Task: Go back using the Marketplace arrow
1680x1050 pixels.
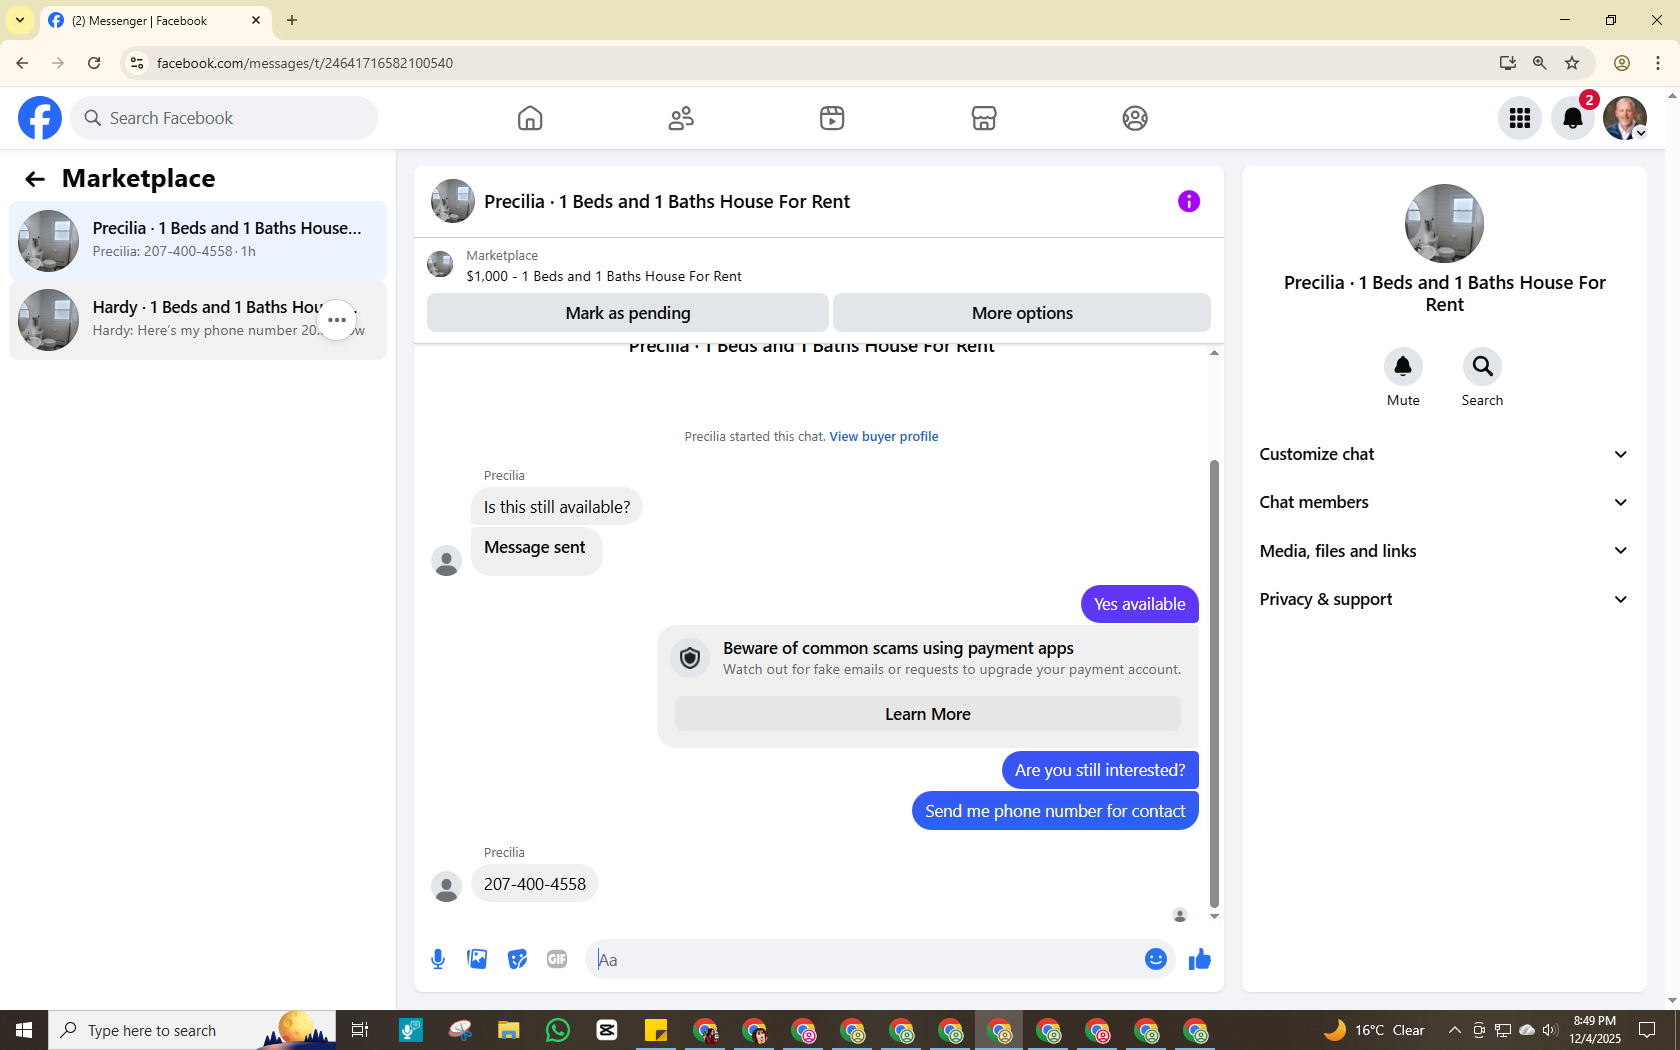Action: (x=35, y=179)
